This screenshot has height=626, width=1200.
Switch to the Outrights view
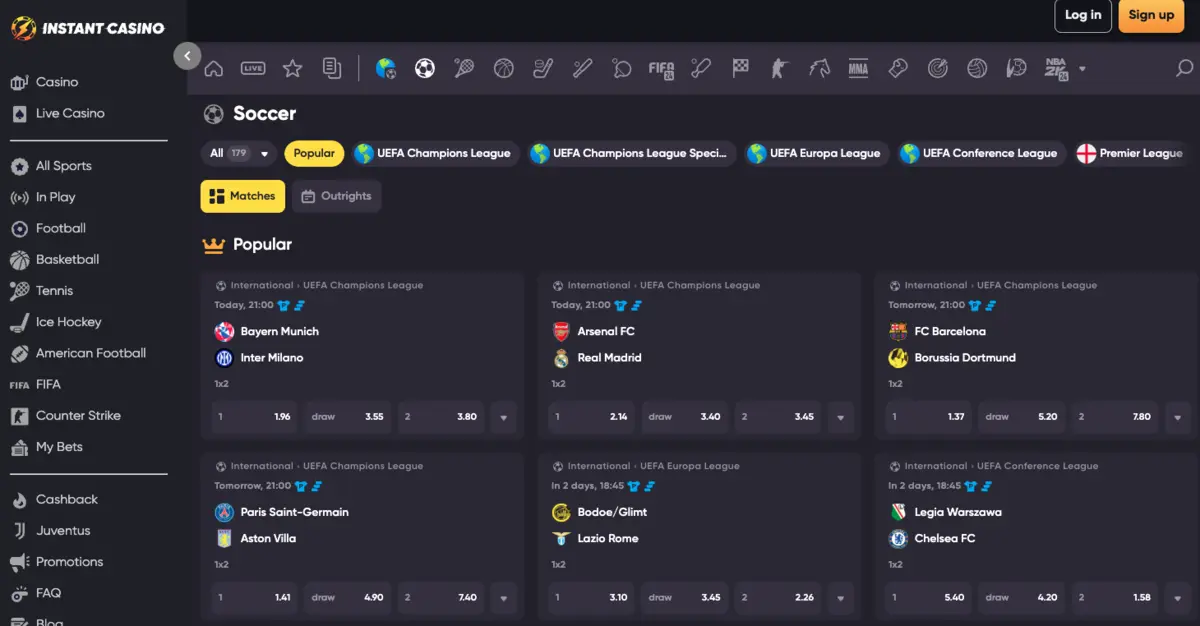pyautogui.click(x=336, y=196)
